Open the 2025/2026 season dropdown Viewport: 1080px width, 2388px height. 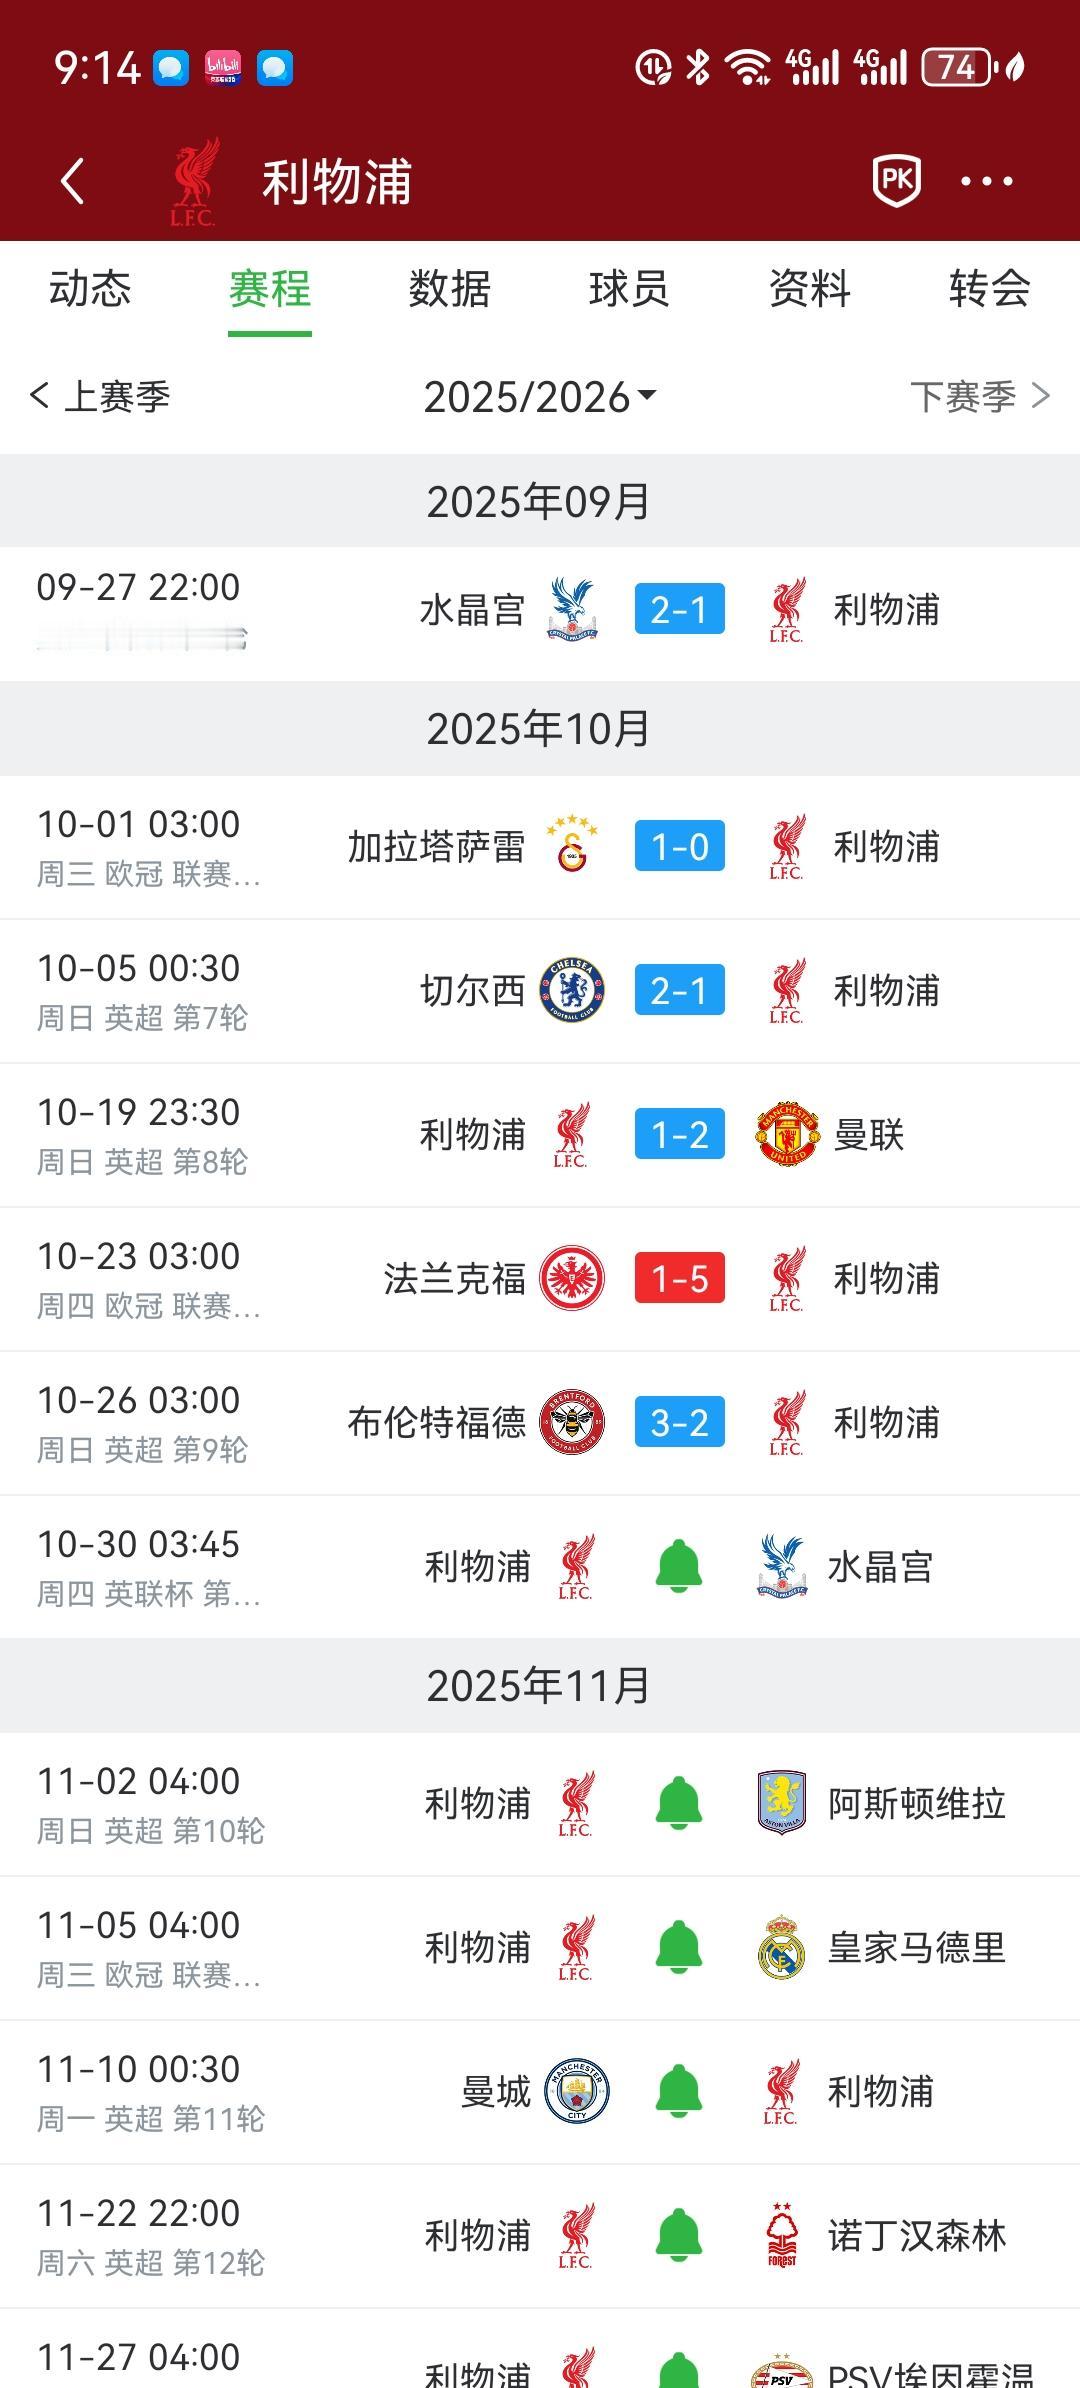[x=540, y=397]
